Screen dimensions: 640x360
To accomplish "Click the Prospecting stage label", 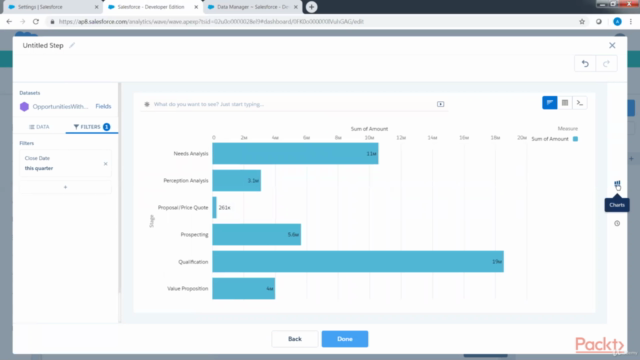I will 194,234.
